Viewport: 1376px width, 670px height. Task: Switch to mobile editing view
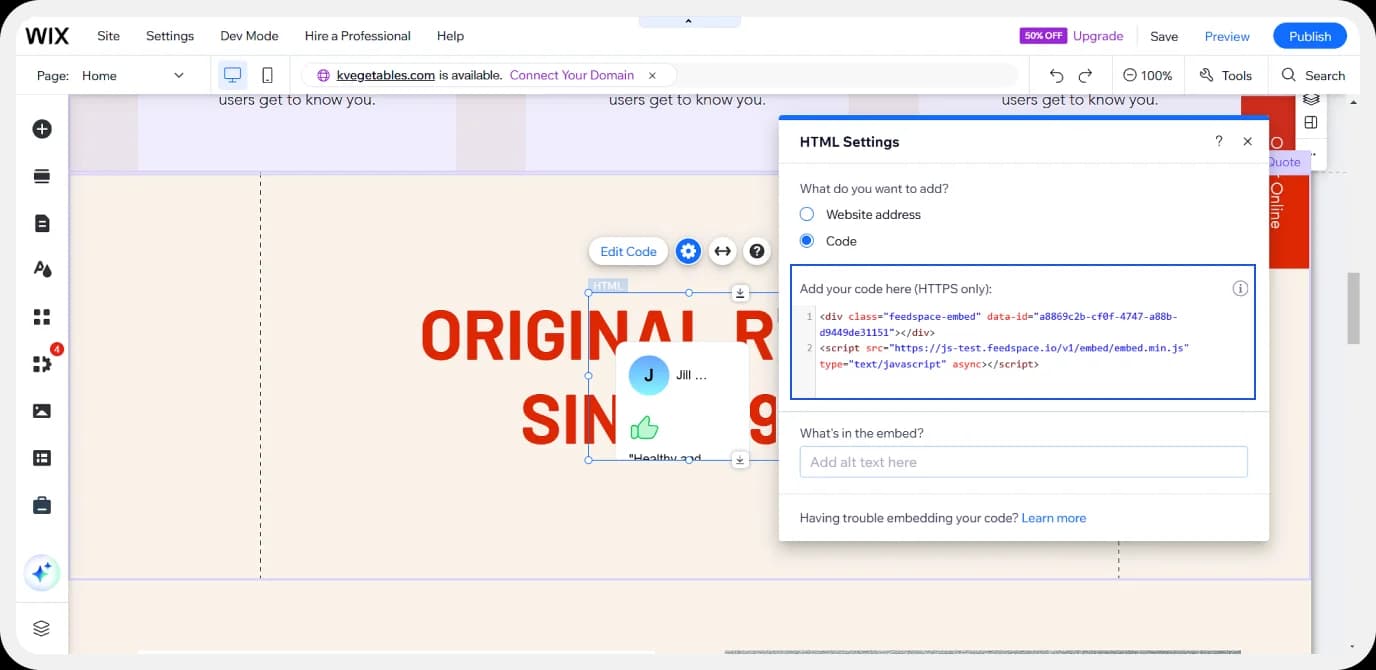click(x=265, y=74)
